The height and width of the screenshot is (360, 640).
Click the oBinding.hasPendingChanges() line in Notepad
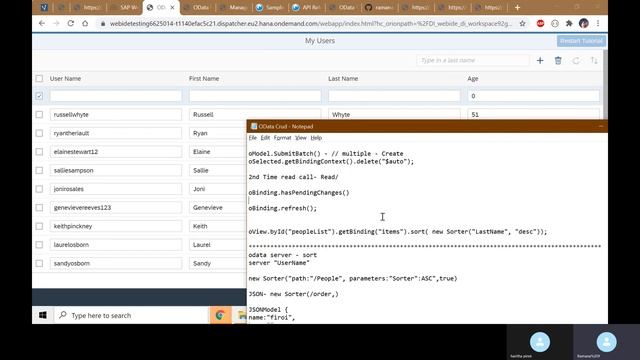tap(299, 193)
